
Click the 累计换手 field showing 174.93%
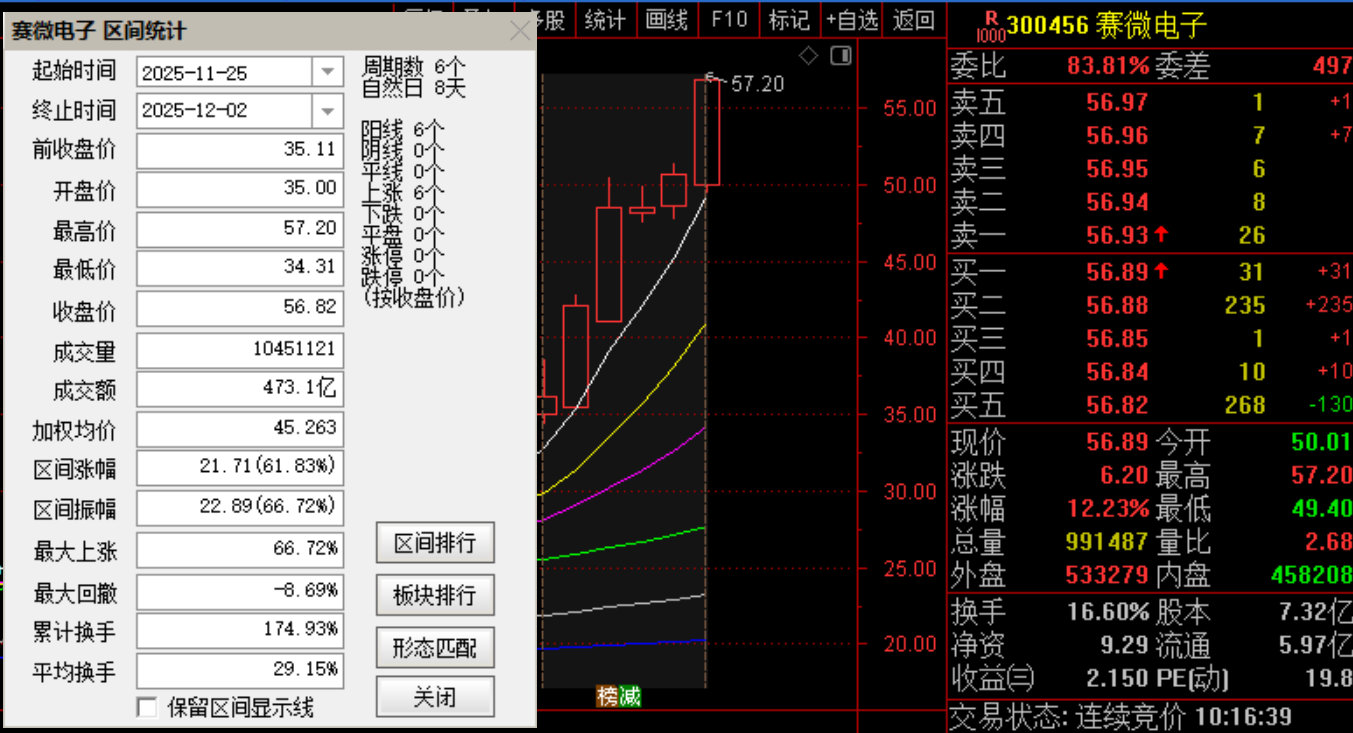click(x=240, y=631)
